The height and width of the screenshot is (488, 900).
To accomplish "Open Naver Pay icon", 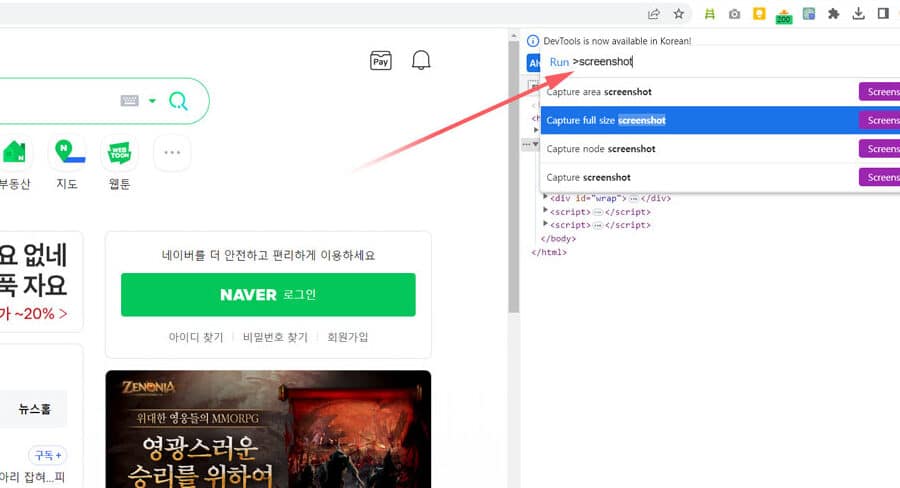I will 381,61.
